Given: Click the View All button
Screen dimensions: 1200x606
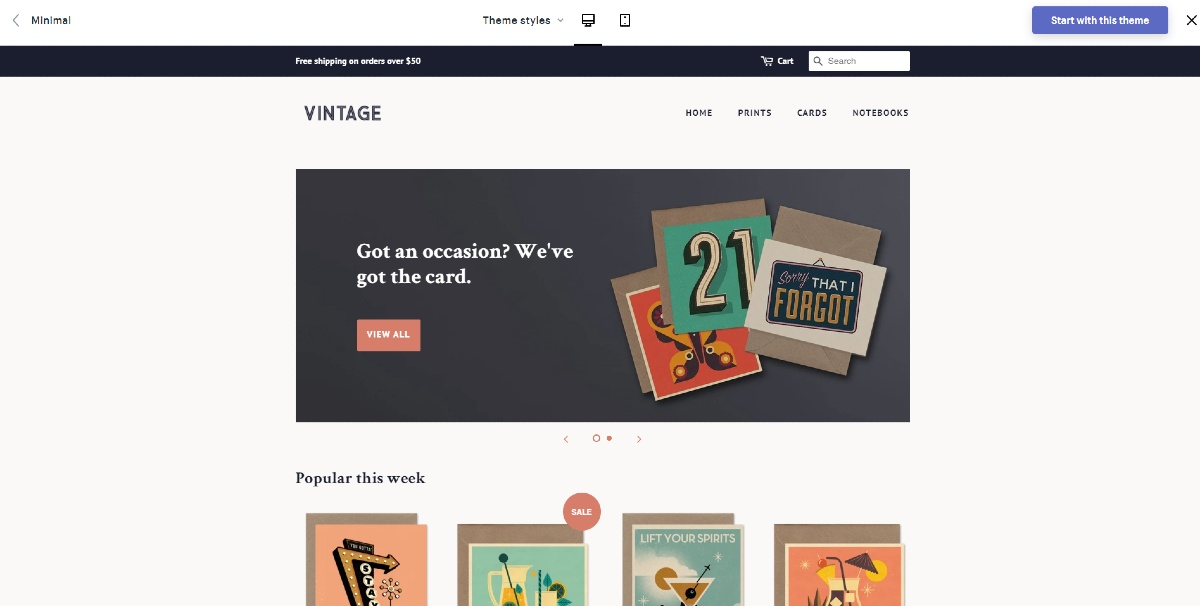Looking at the screenshot, I should [388, 335].
